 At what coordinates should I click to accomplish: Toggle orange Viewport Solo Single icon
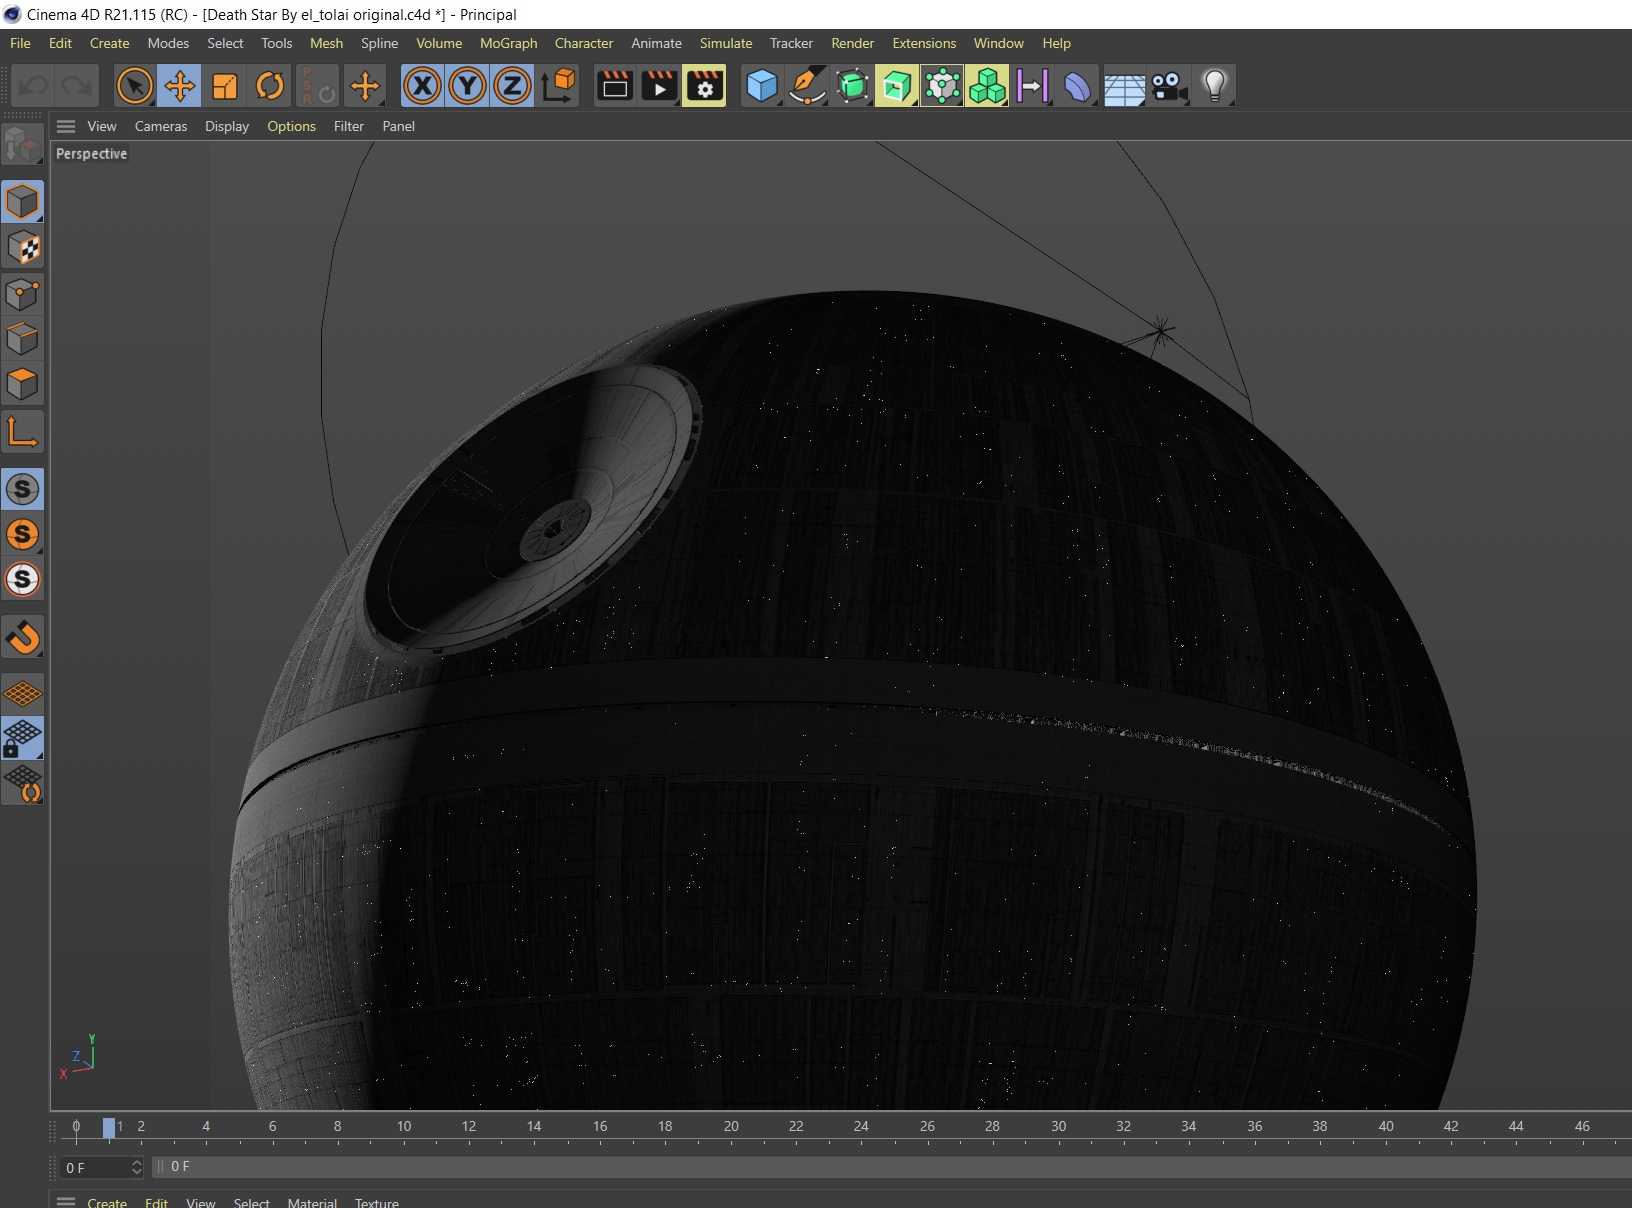[23, 534]
